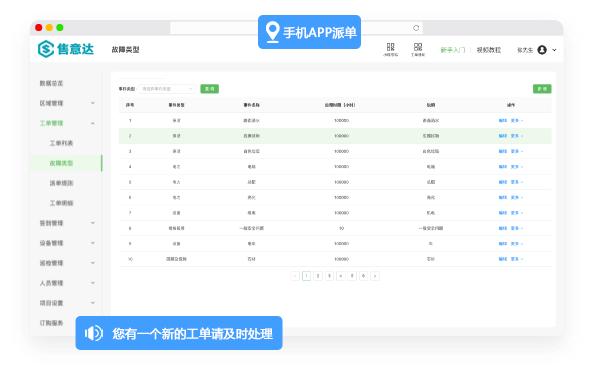This screenshot has width=594, height=376.
Task: Expand the 区域管理 sidebar menu
Action: tap(67, 103)
